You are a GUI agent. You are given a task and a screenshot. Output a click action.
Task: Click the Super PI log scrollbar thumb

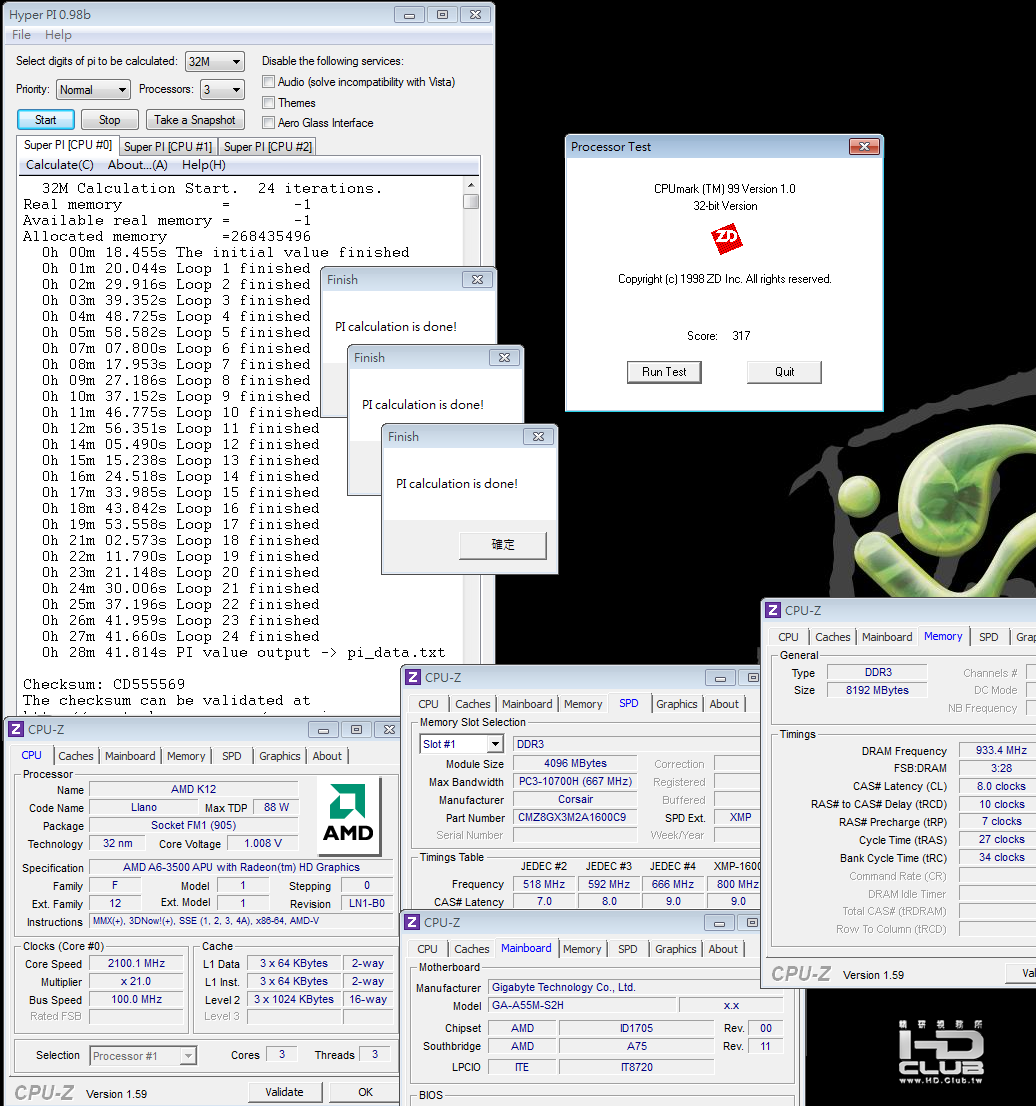(471, 201)
